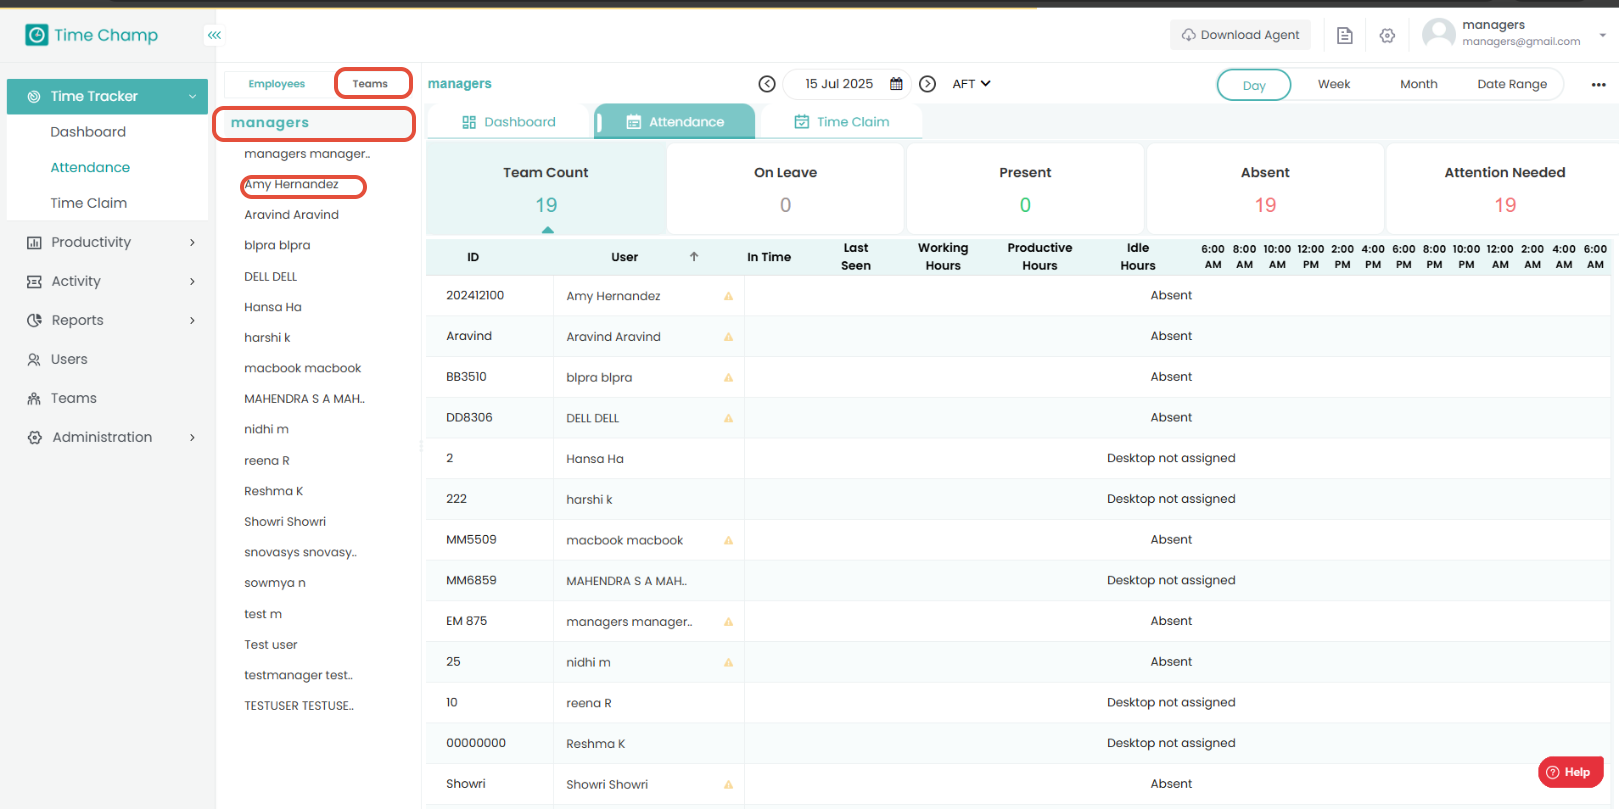The image size is (1619, 809).
Task: Click the On Leave summary card
Action: tap(786, 189)
